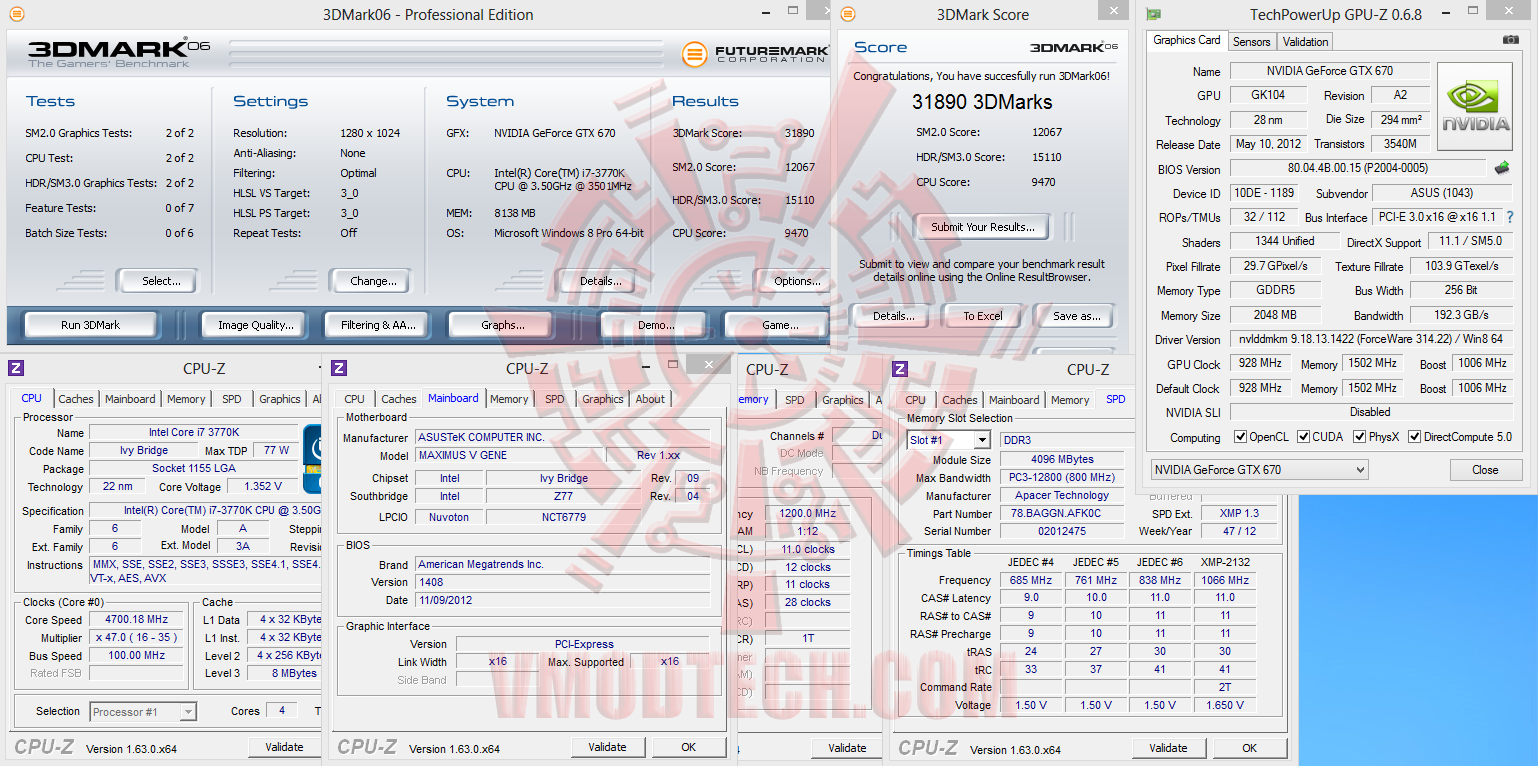Screen dimensions: 1538x766
Task: Select the Graphics Card tab in GPU-Z
Action: click(x=1187, y=40)
